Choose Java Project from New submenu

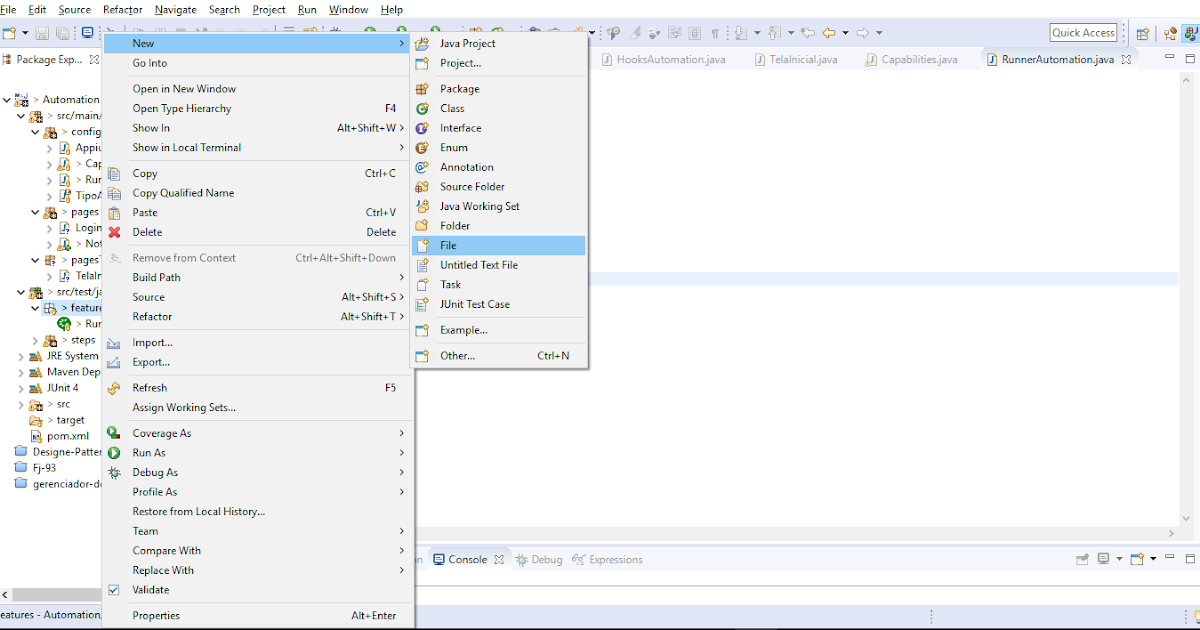click(x=498, y=43)
